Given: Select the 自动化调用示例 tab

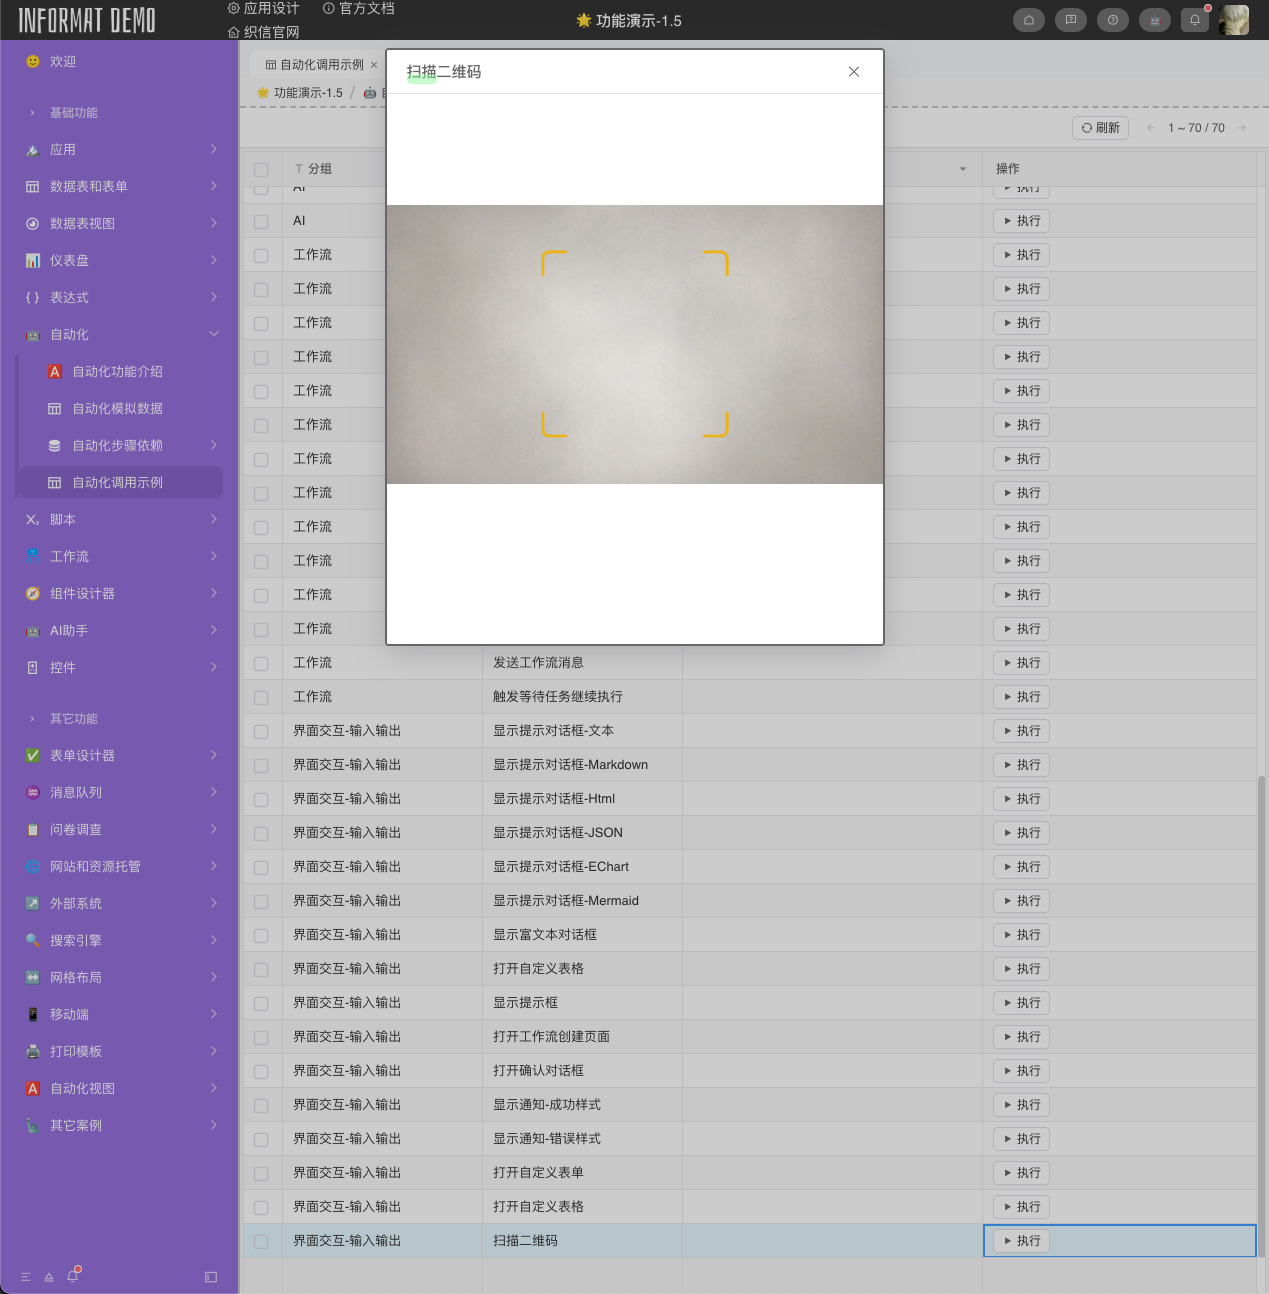Looking at the screenshot, I should 315,65.
